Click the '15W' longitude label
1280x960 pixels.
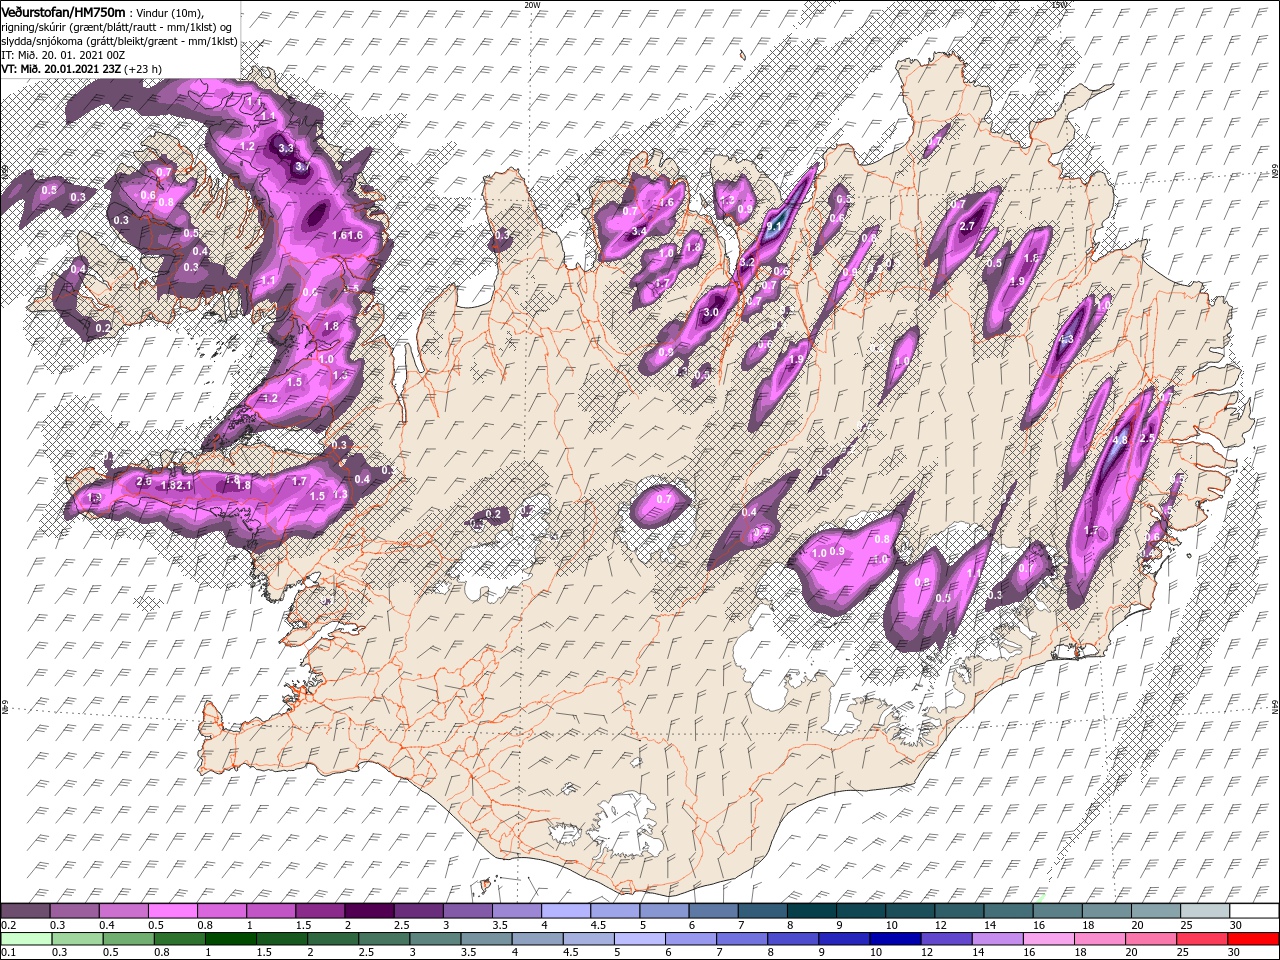pos(1060,5)
